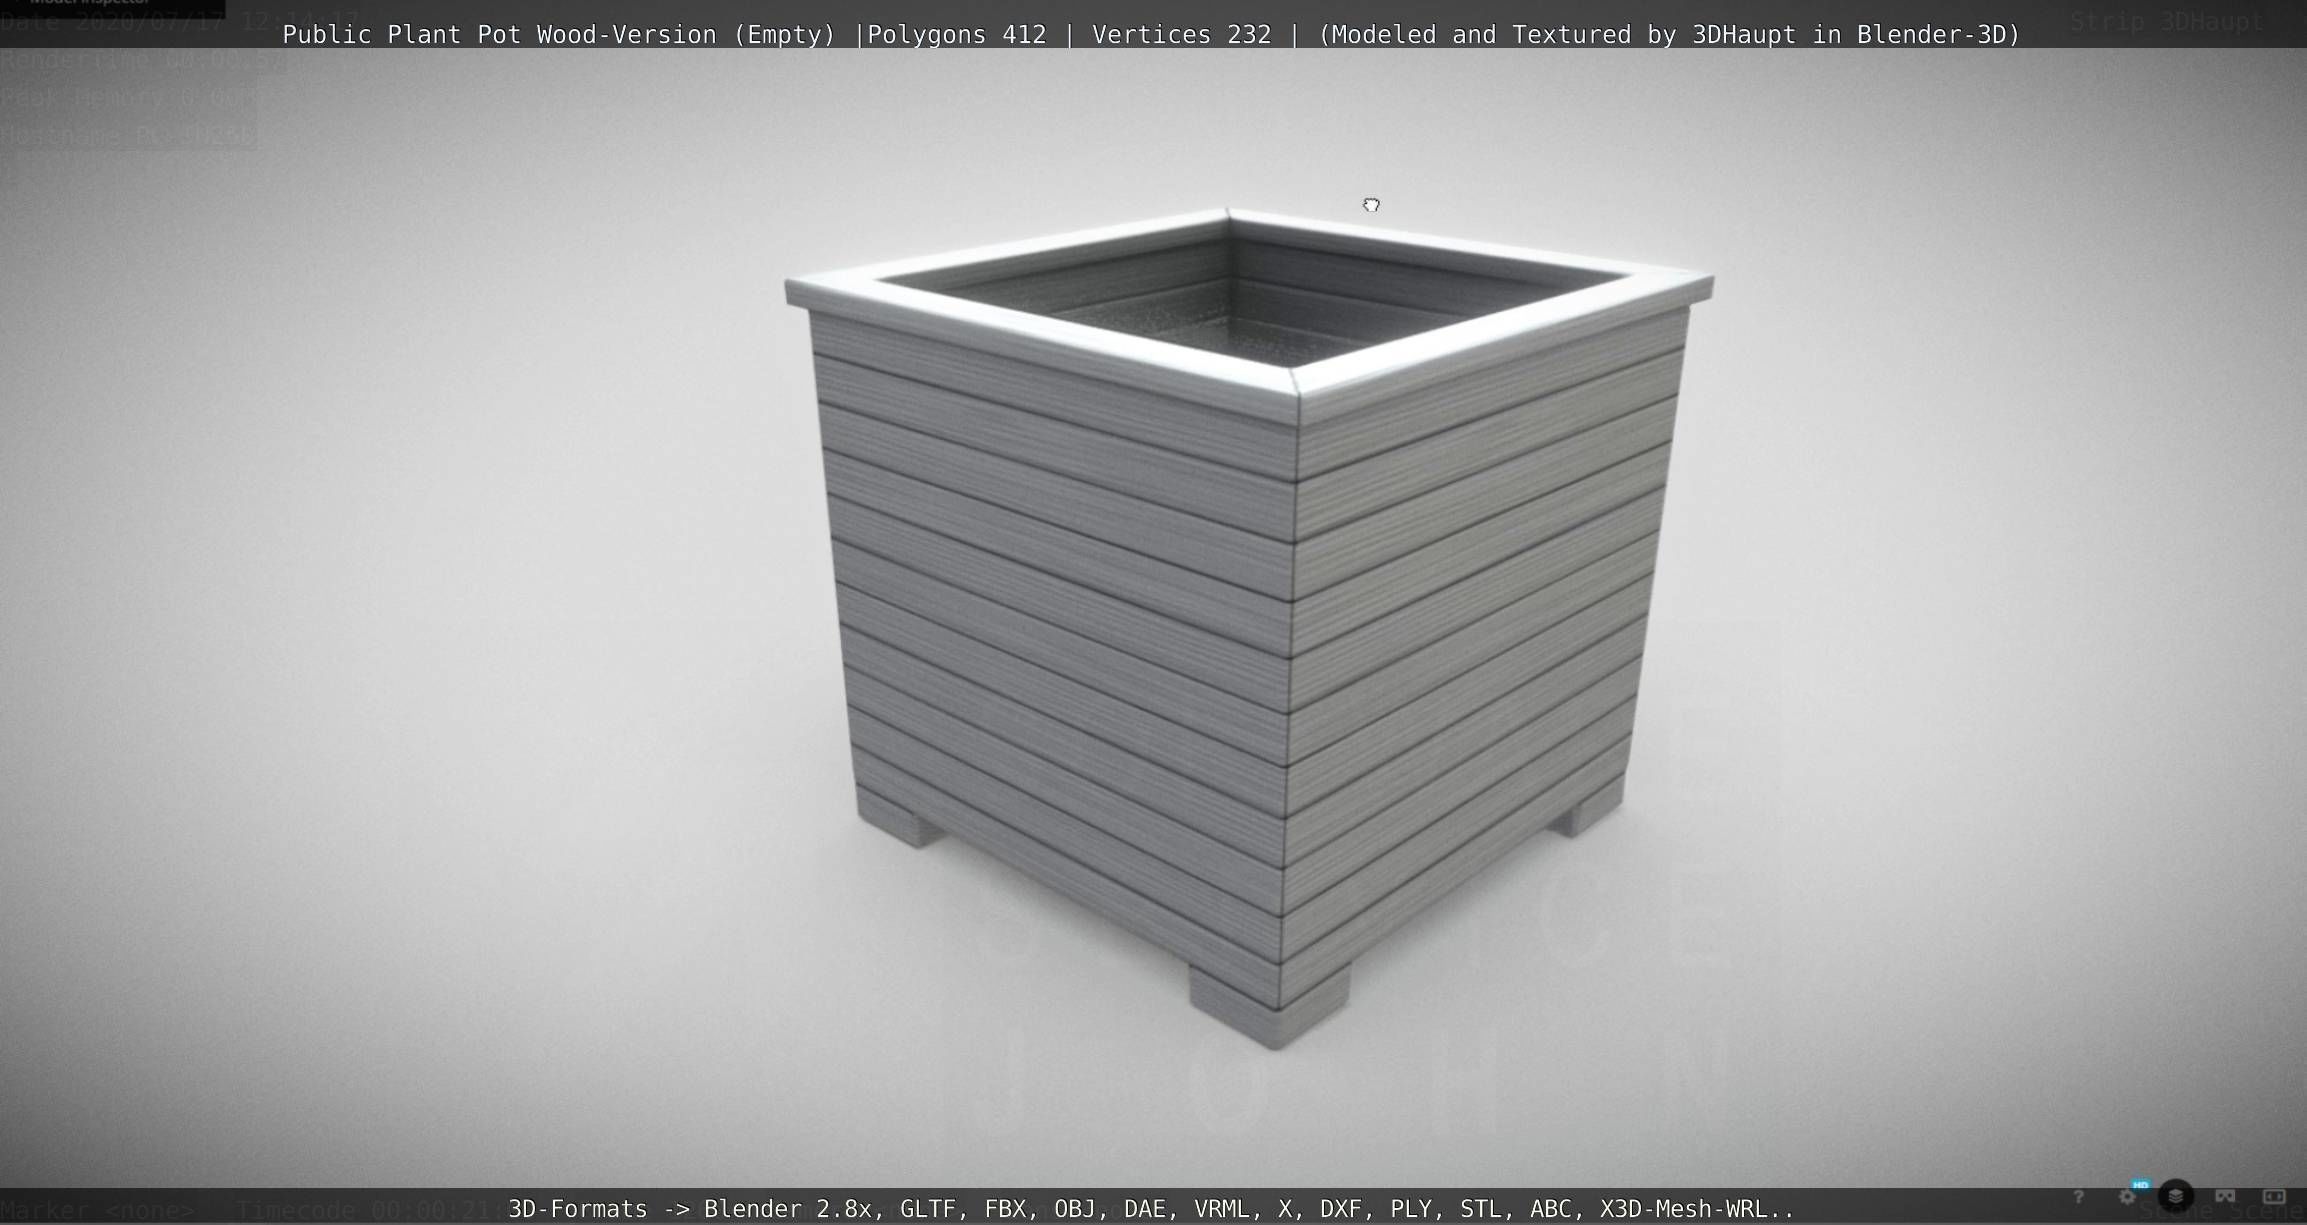
Task: Click the title text 'Public Plant Pot Wood-Version (Empty)'
Action: point(559,35)
